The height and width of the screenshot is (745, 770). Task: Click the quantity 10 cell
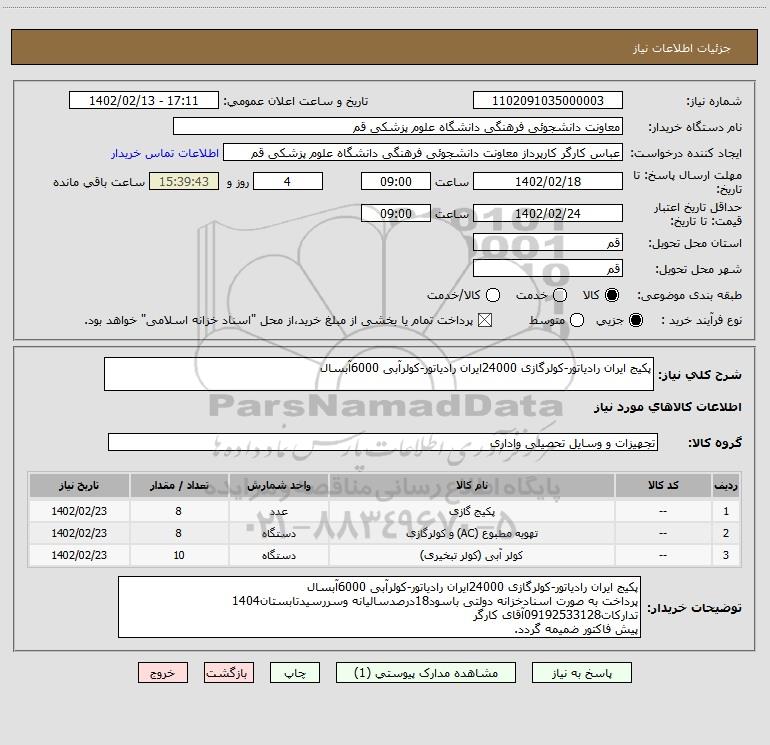click(x=179, y=555)
